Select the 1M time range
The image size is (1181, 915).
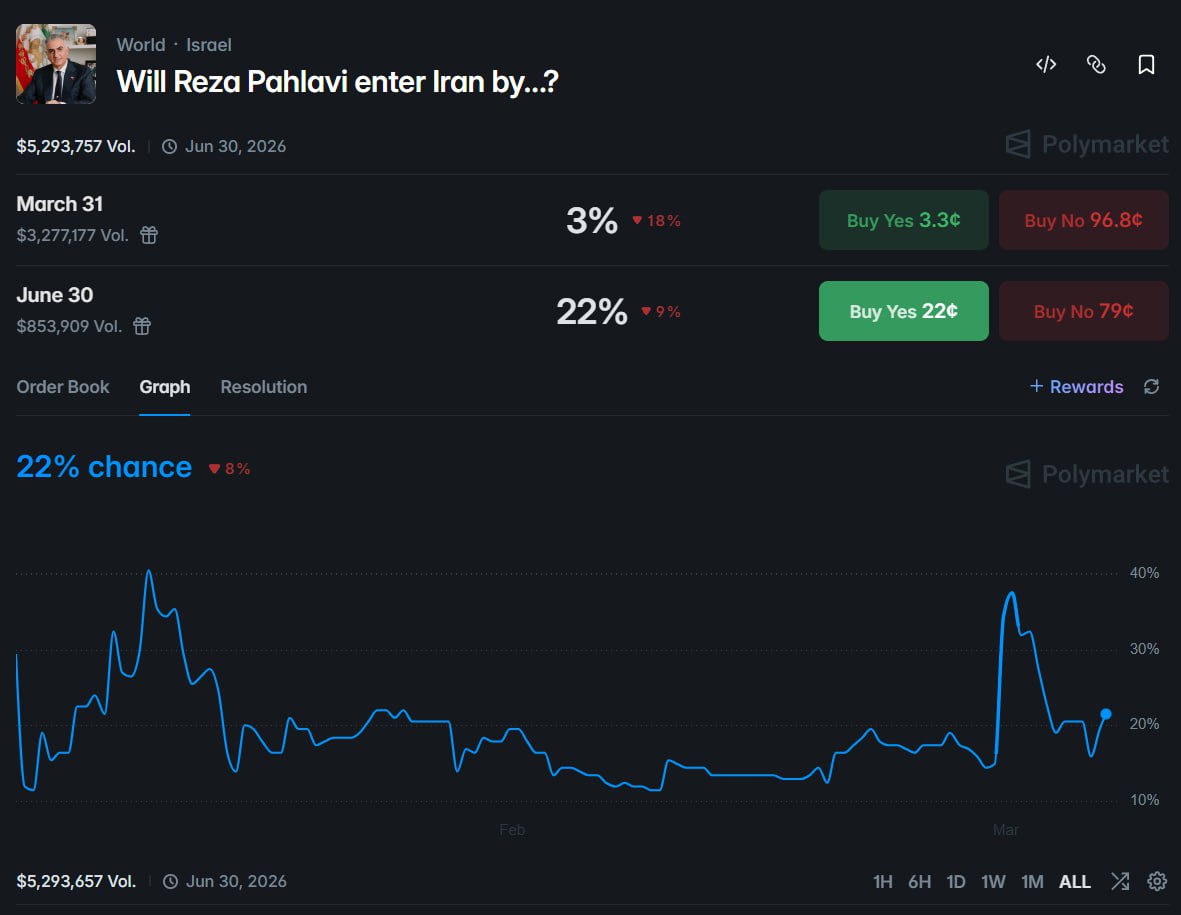click(1032, 881)
